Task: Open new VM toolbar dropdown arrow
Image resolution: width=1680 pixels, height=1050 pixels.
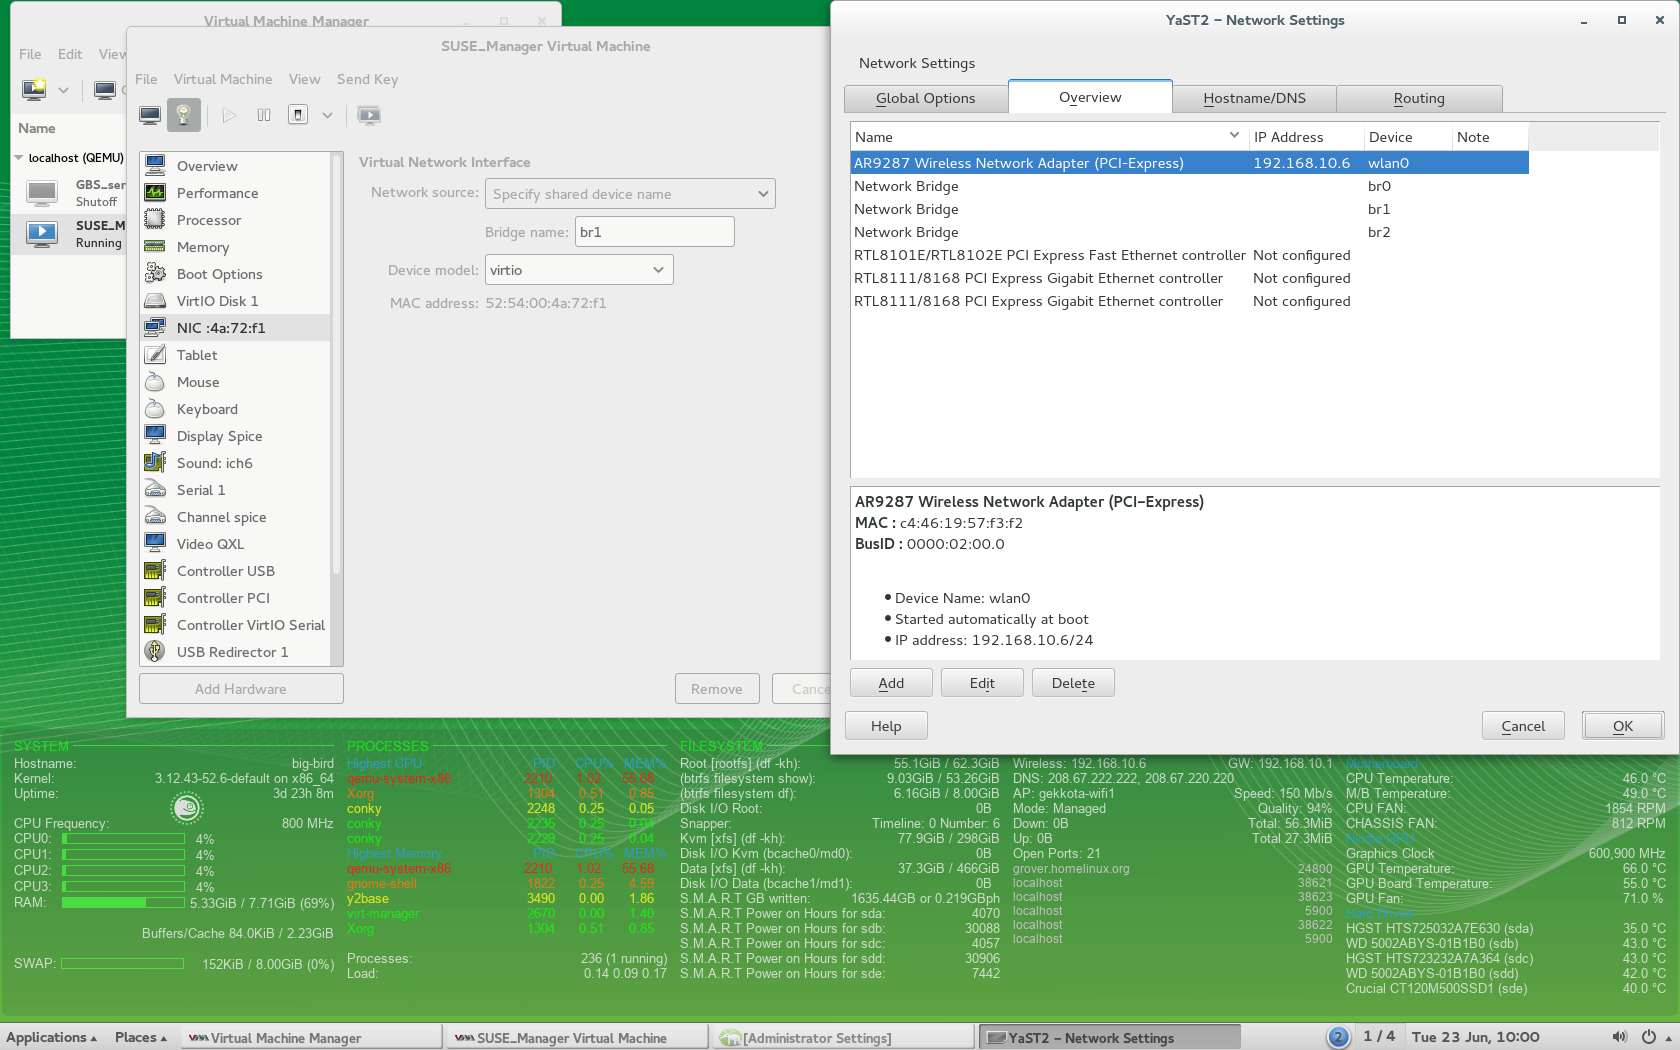Action: tap(63, 90)
